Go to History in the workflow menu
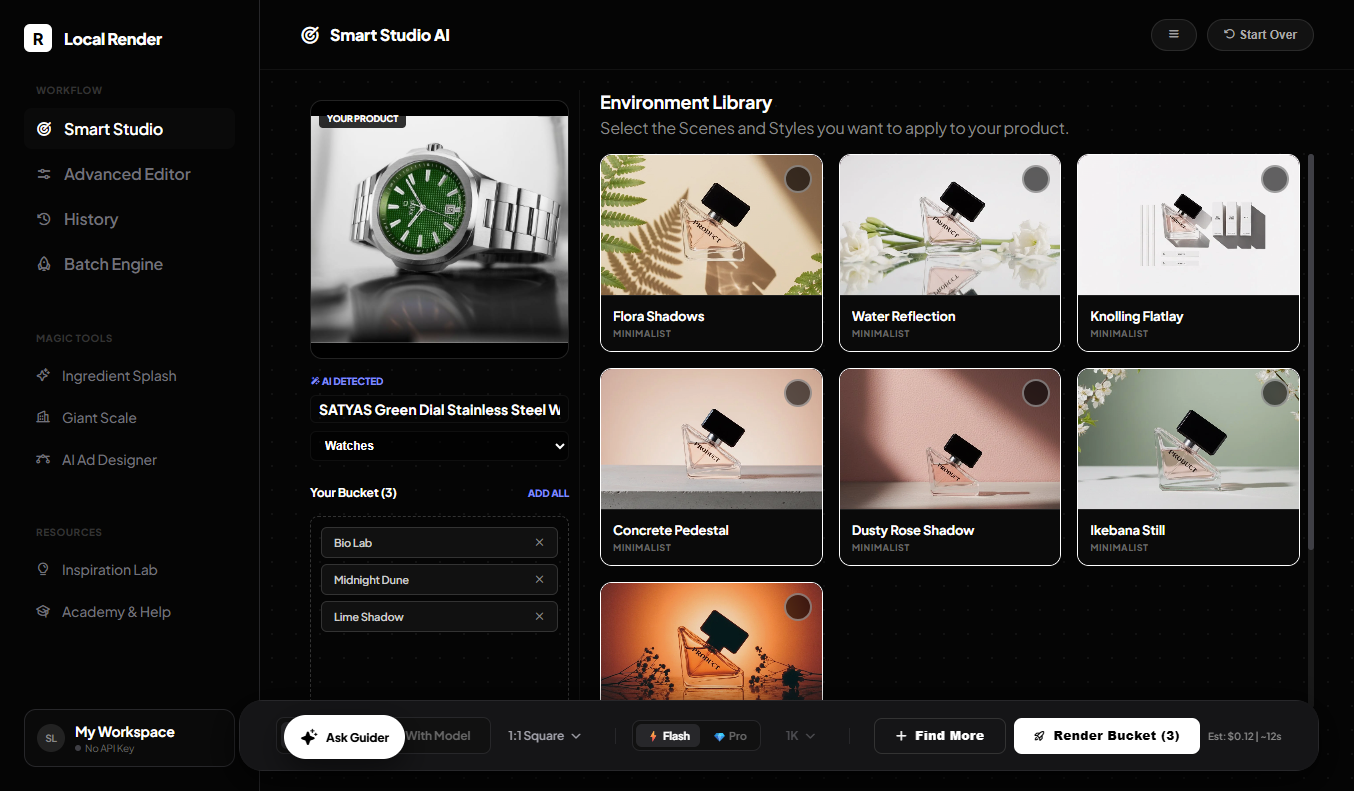The height and width of the screenshot is (791, 1354). pos(90,220)
